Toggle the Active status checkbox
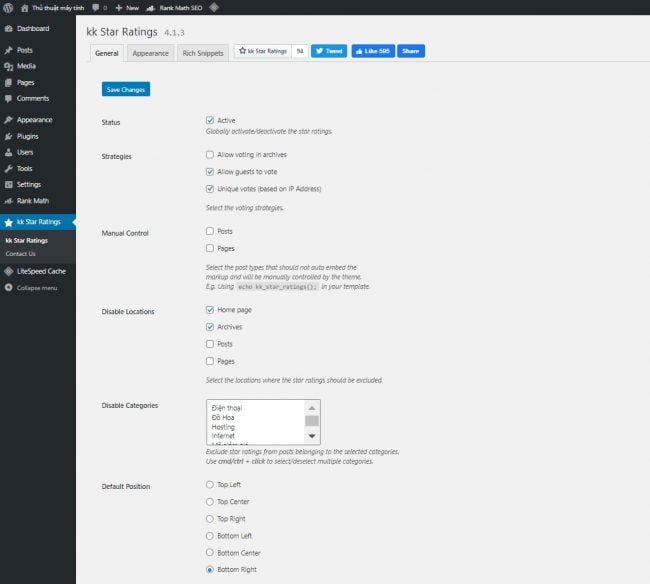This screenshot has height=584, width=650. point(210,120)
